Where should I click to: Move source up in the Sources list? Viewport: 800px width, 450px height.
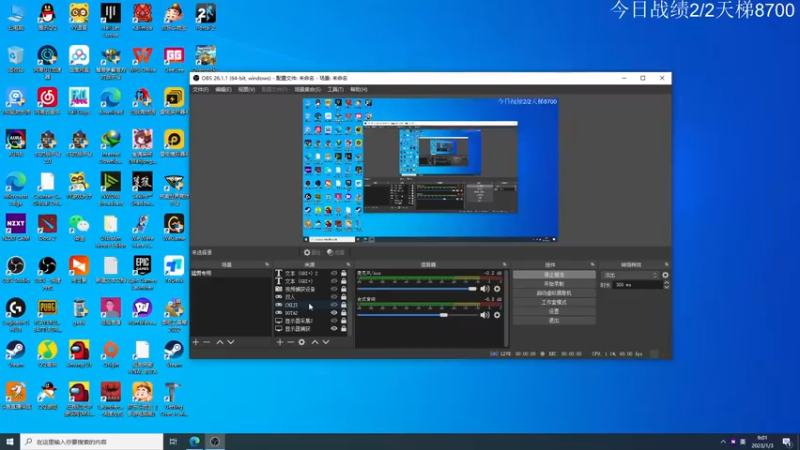point(315,342)
